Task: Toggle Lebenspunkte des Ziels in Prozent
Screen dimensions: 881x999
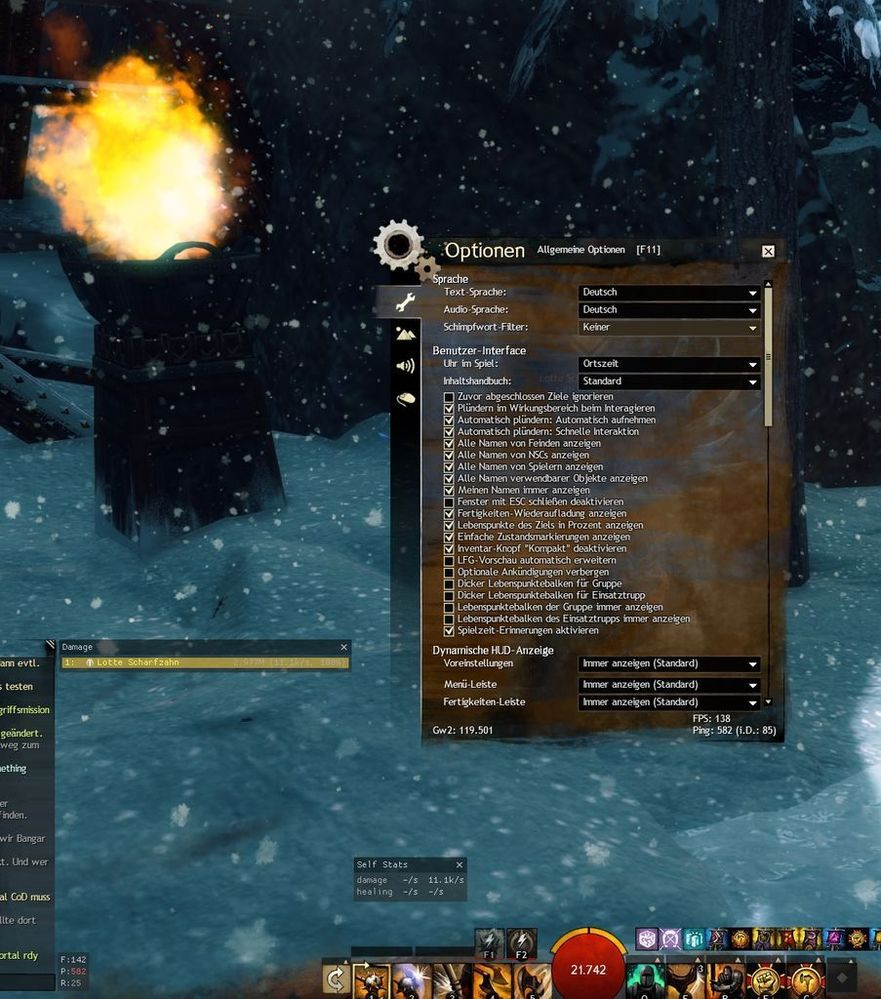Action: click(x=449, y=526)
